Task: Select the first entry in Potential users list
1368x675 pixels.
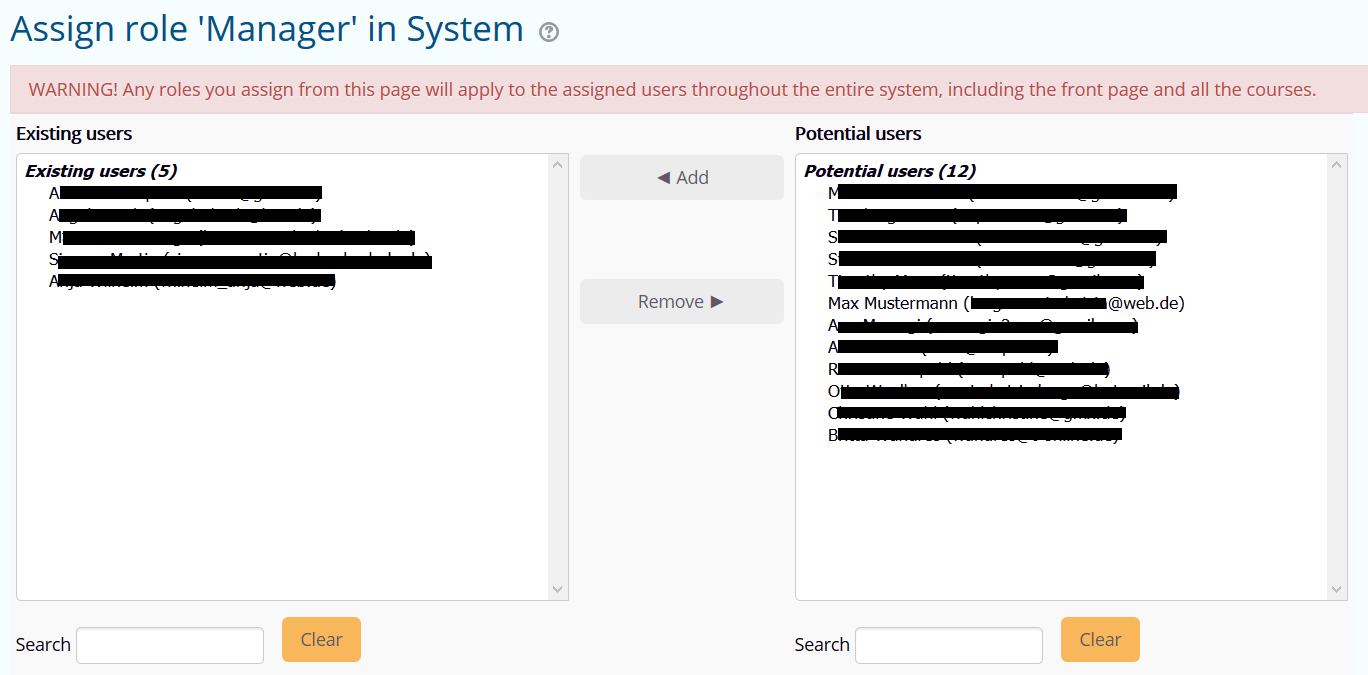Action: click(x=1000, y=192)
